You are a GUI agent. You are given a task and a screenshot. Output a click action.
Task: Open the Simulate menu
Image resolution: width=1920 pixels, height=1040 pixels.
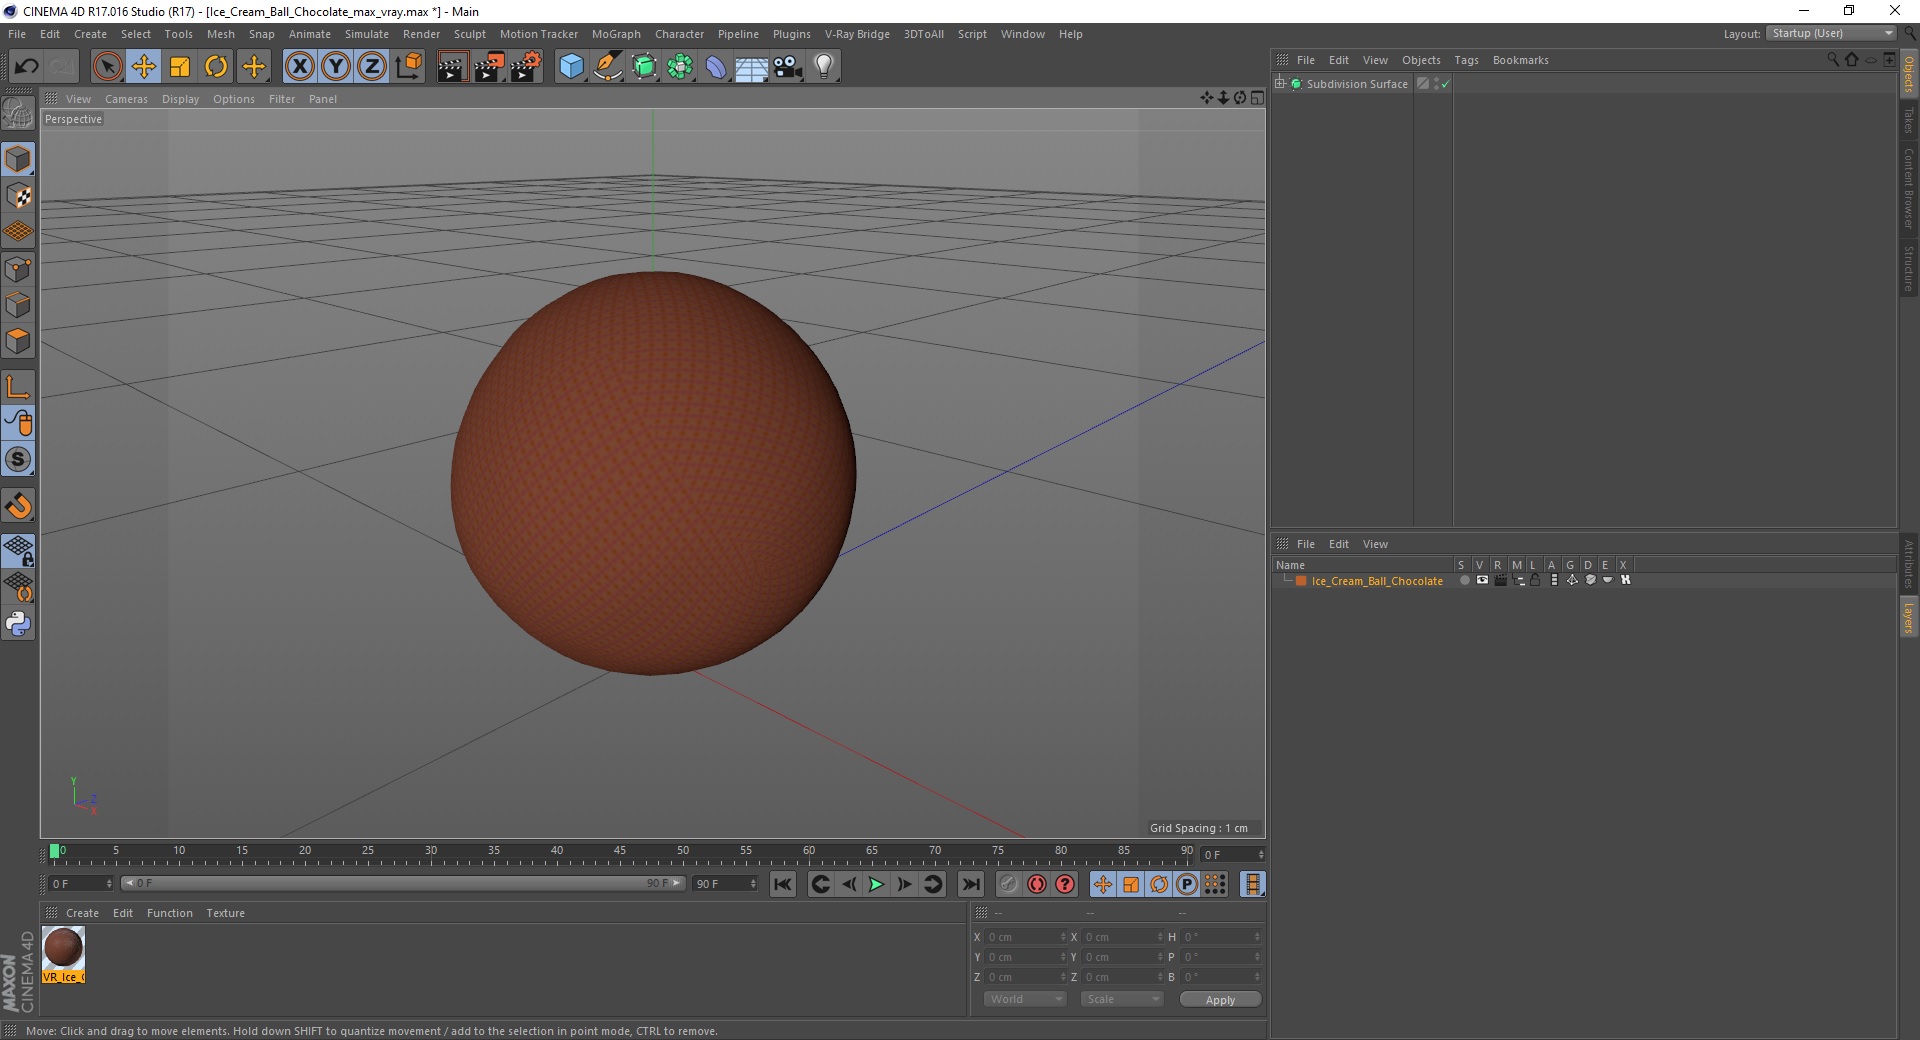pos(366,34)
